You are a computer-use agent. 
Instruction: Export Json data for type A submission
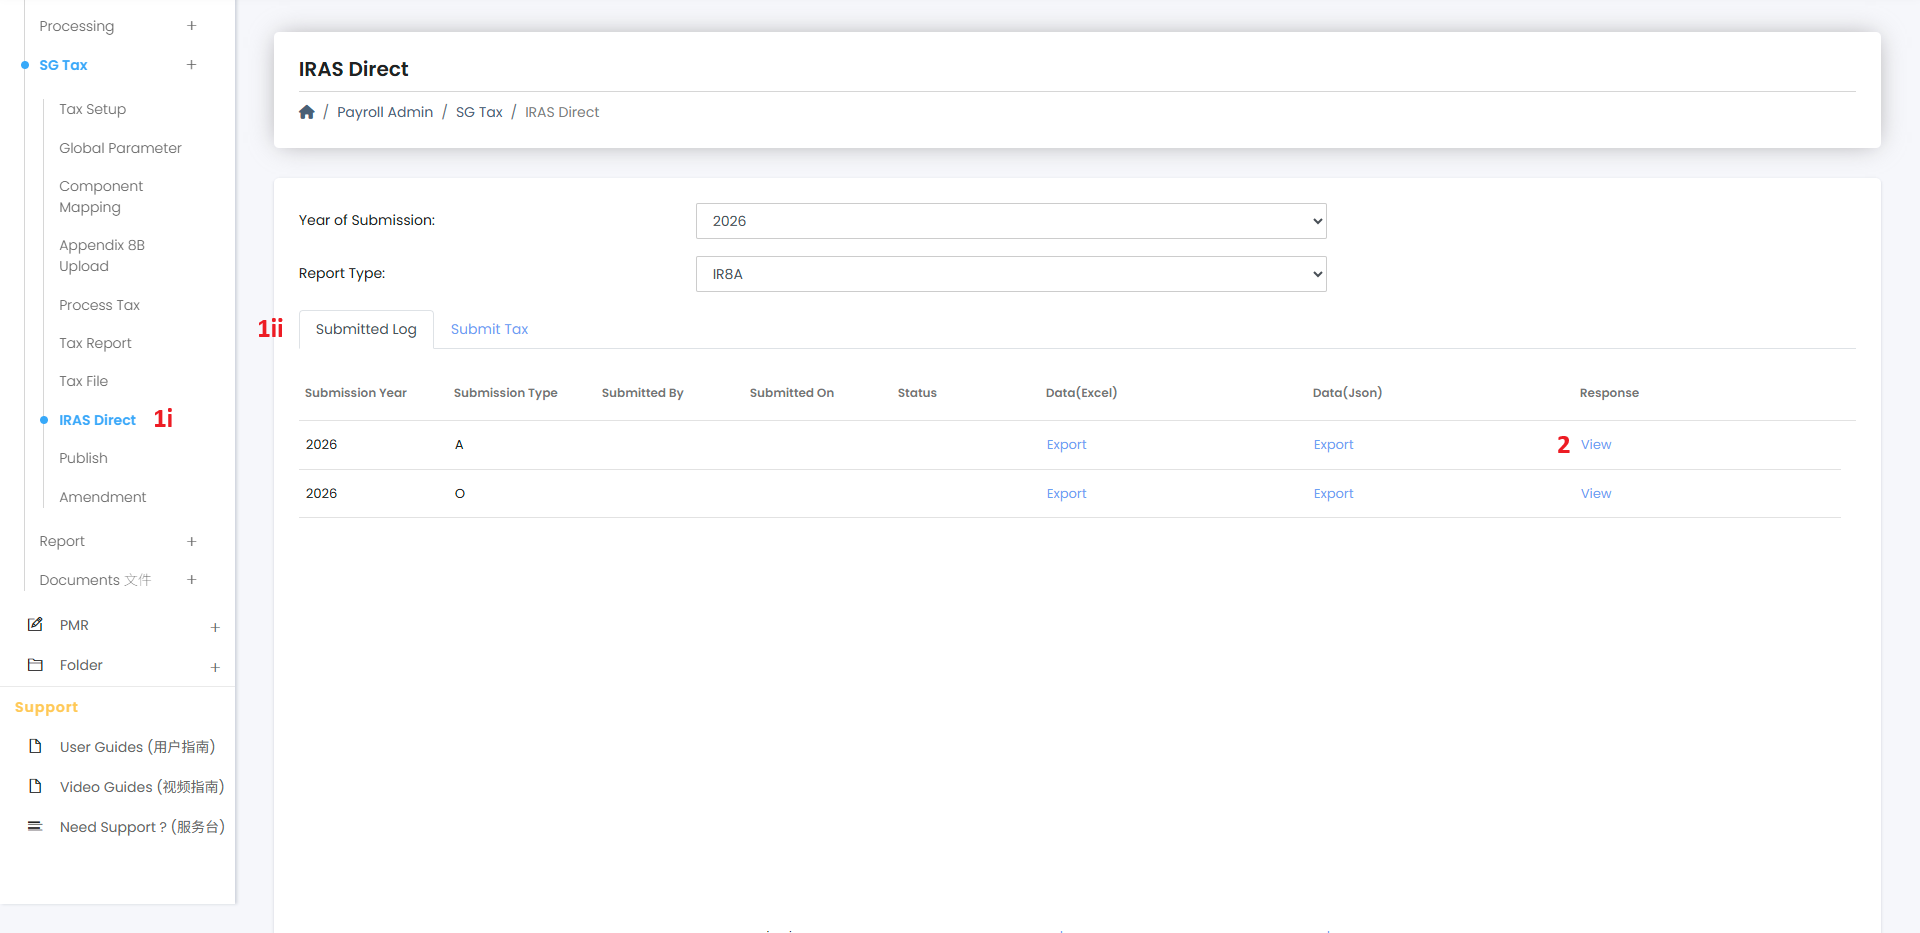coord(1333,445)
